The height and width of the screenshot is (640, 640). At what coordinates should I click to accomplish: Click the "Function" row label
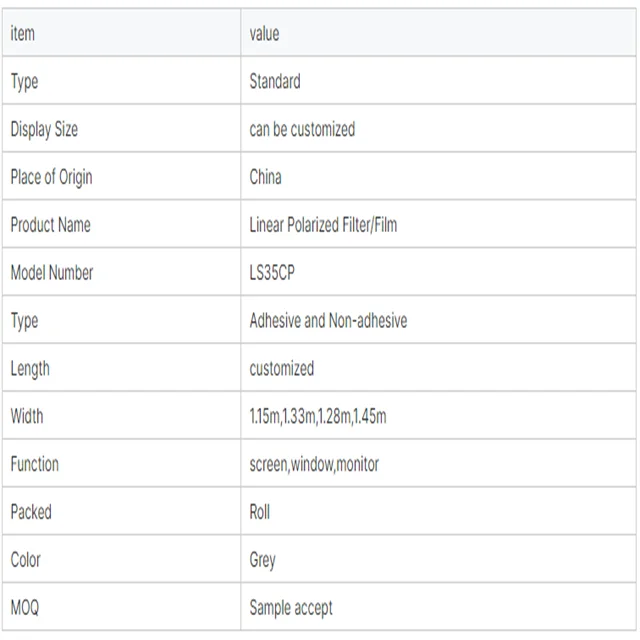35,464
